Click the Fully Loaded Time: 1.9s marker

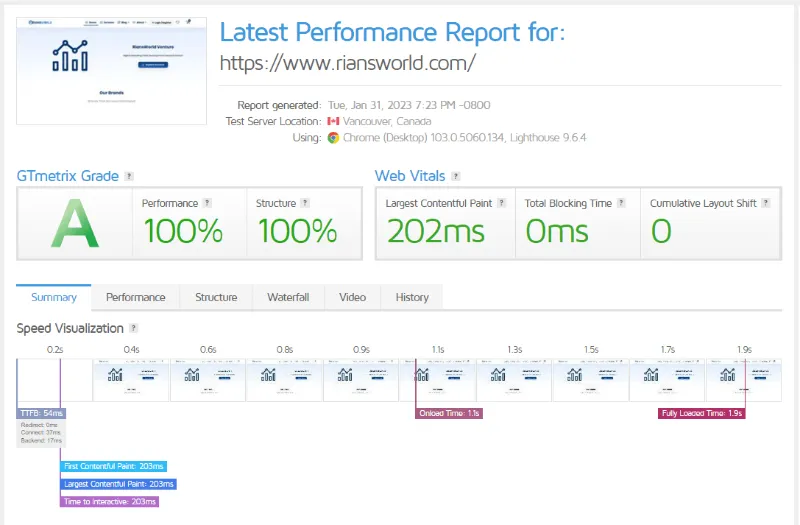point(702,413)
